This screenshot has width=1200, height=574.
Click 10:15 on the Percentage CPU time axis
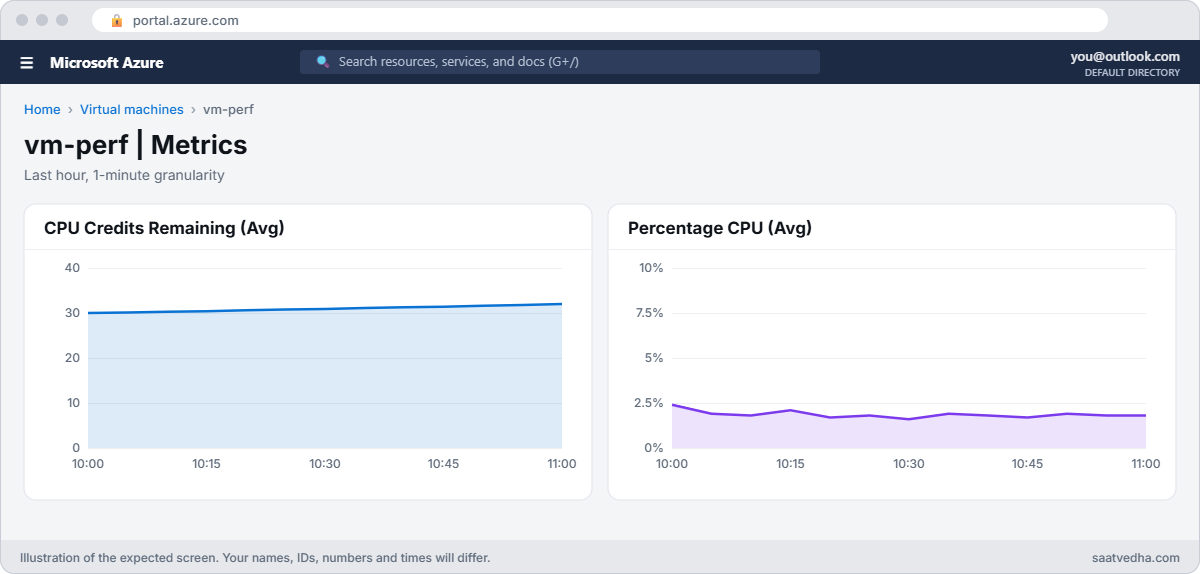(790, 464)
